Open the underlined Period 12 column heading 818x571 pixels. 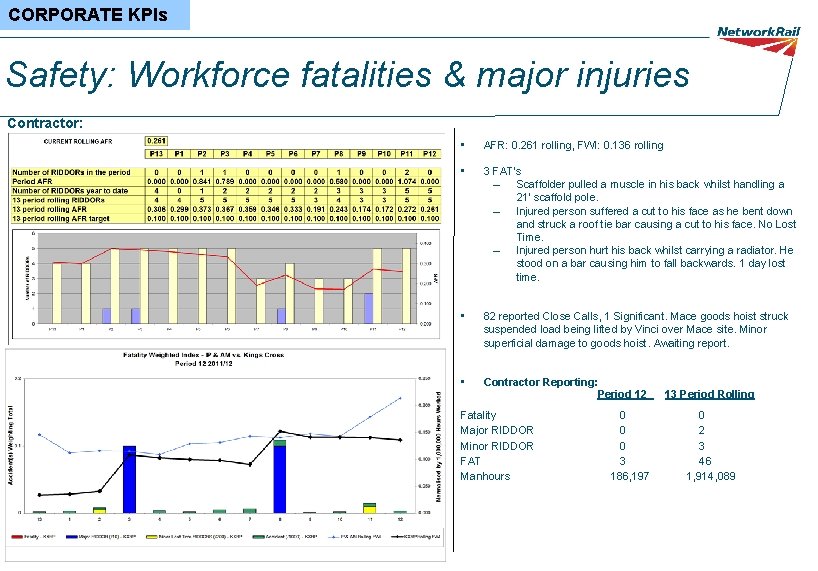click(624, 394)
